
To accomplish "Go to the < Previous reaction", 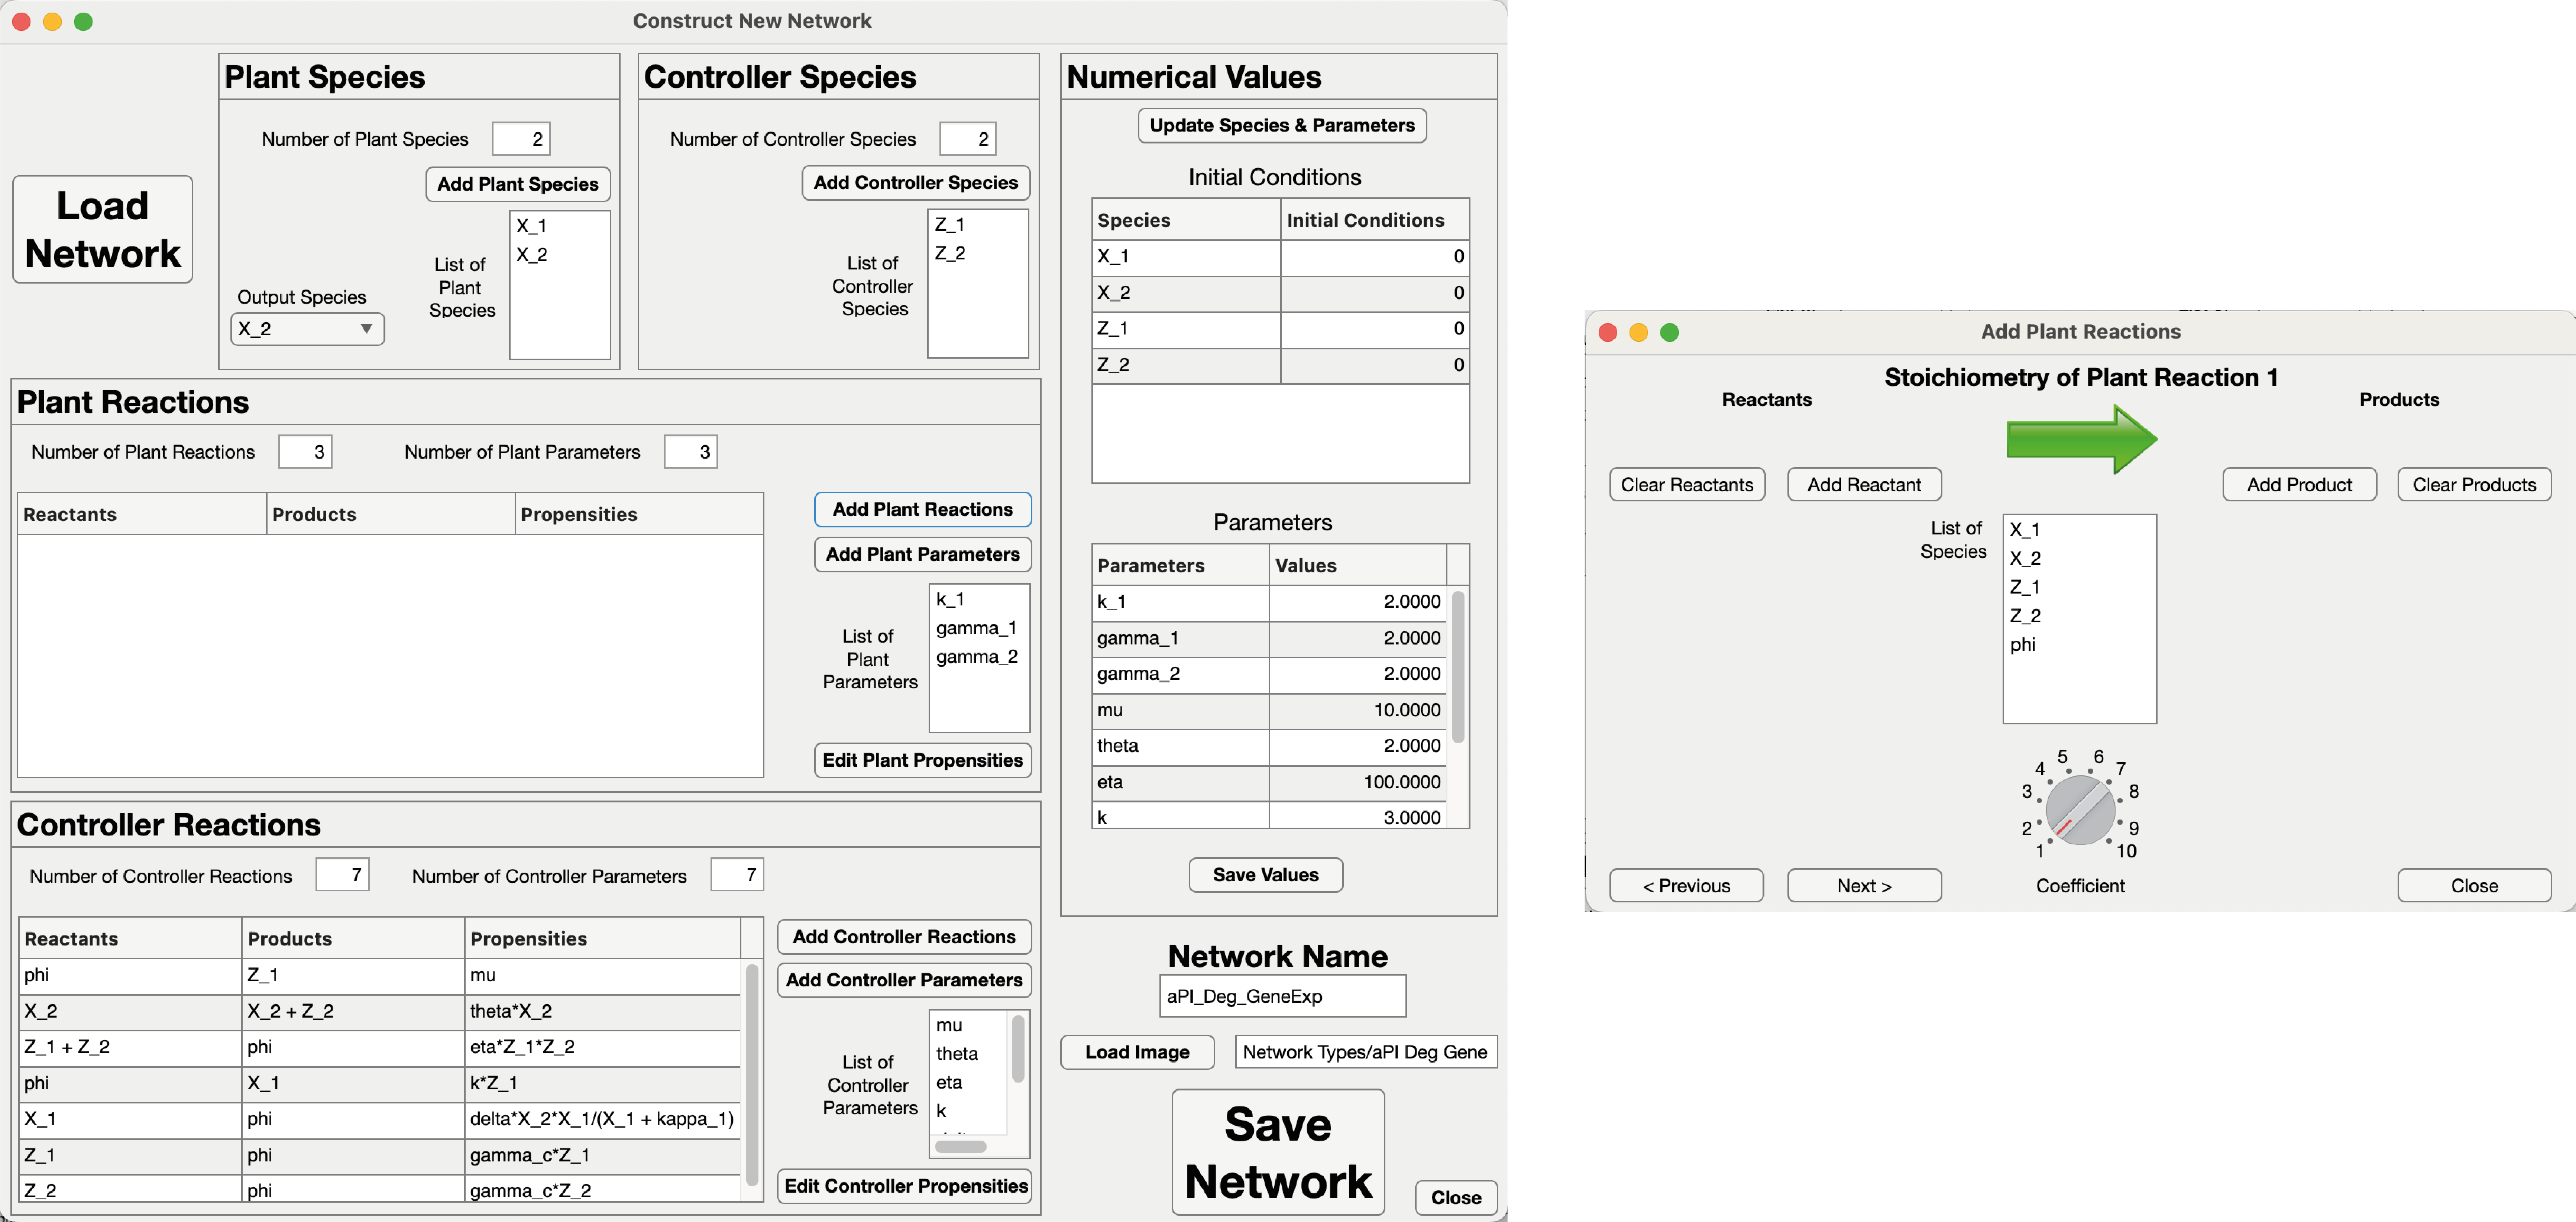I will coord(1686,886).
